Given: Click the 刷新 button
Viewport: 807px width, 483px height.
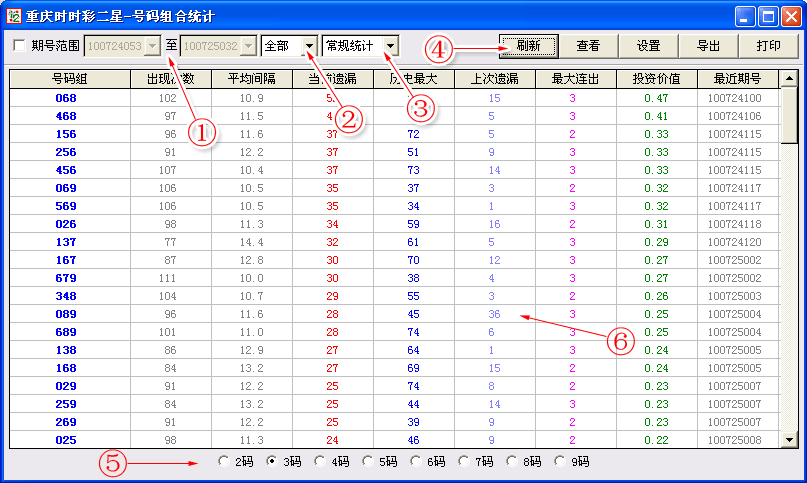Looking at the screenshot, I should pyautogui.click(x=529, y=46).
